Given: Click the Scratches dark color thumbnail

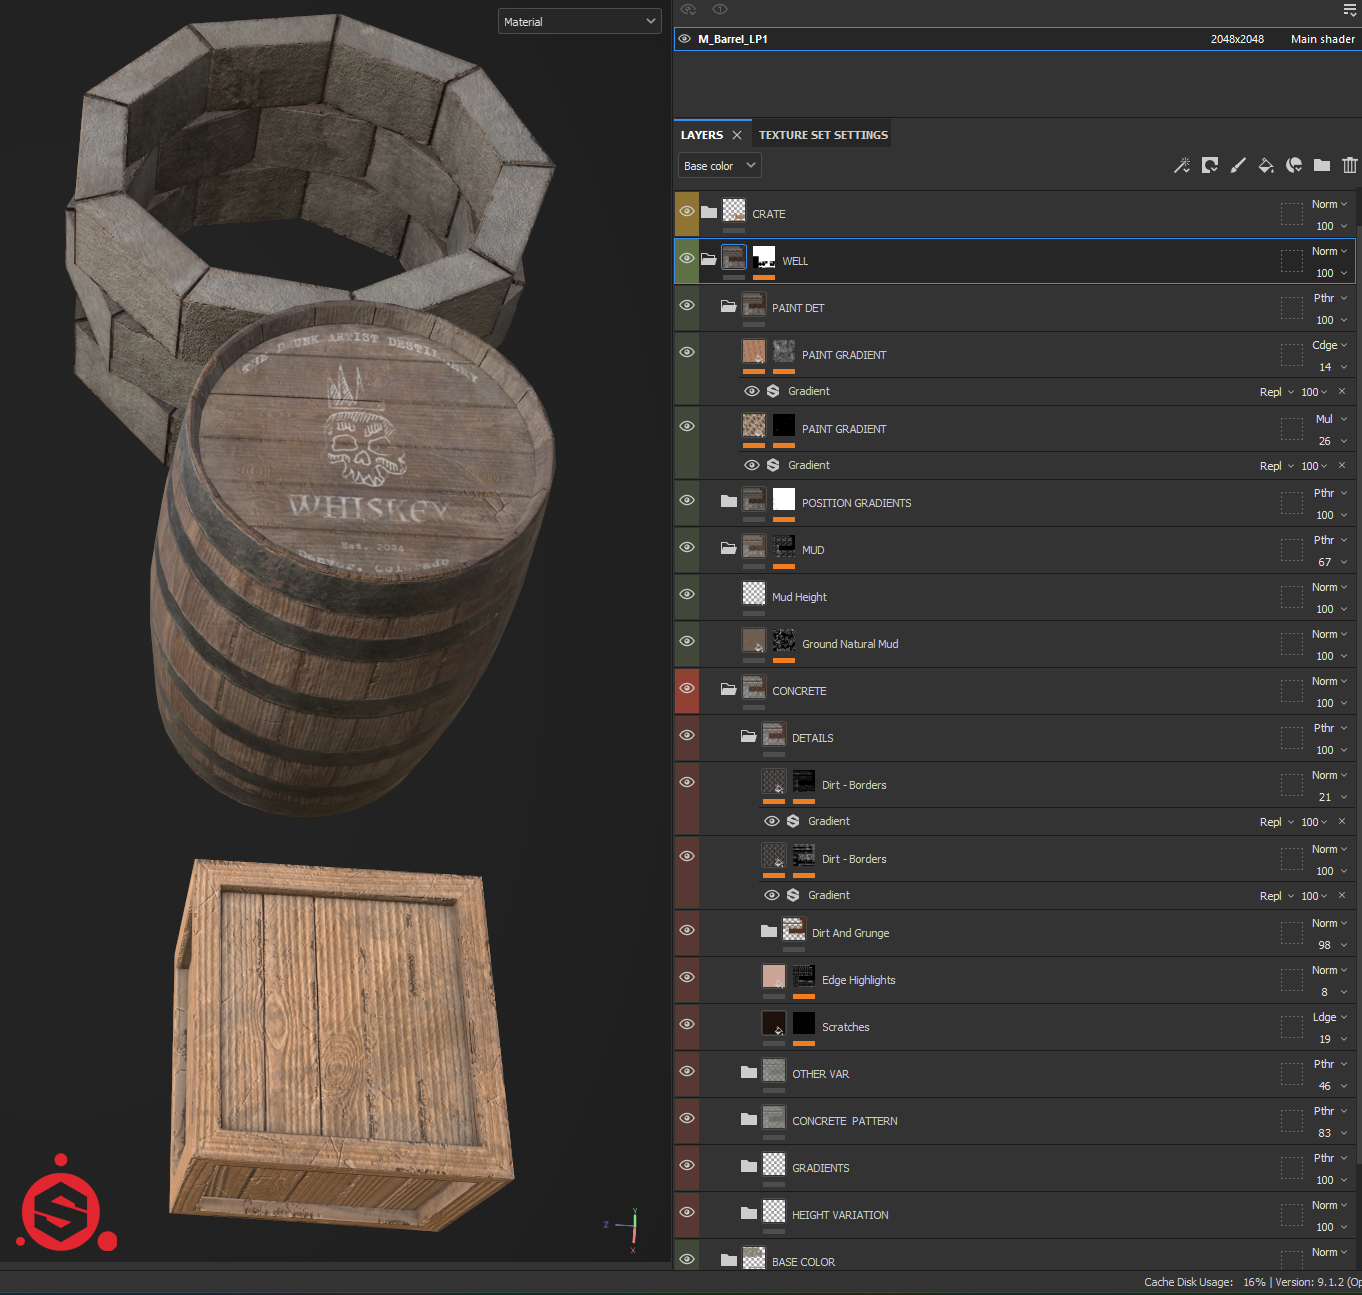Looking at the screenshot, I should pos(774,1023).
